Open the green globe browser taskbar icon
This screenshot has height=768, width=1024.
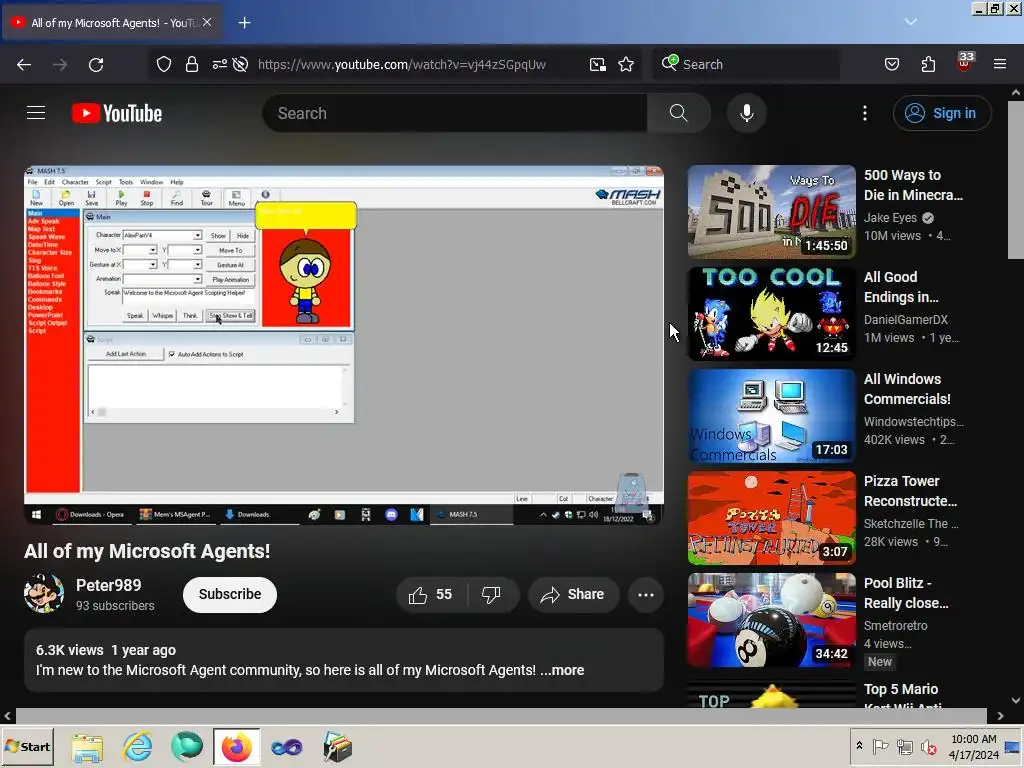pyautogui.click(x=187, y=746)
